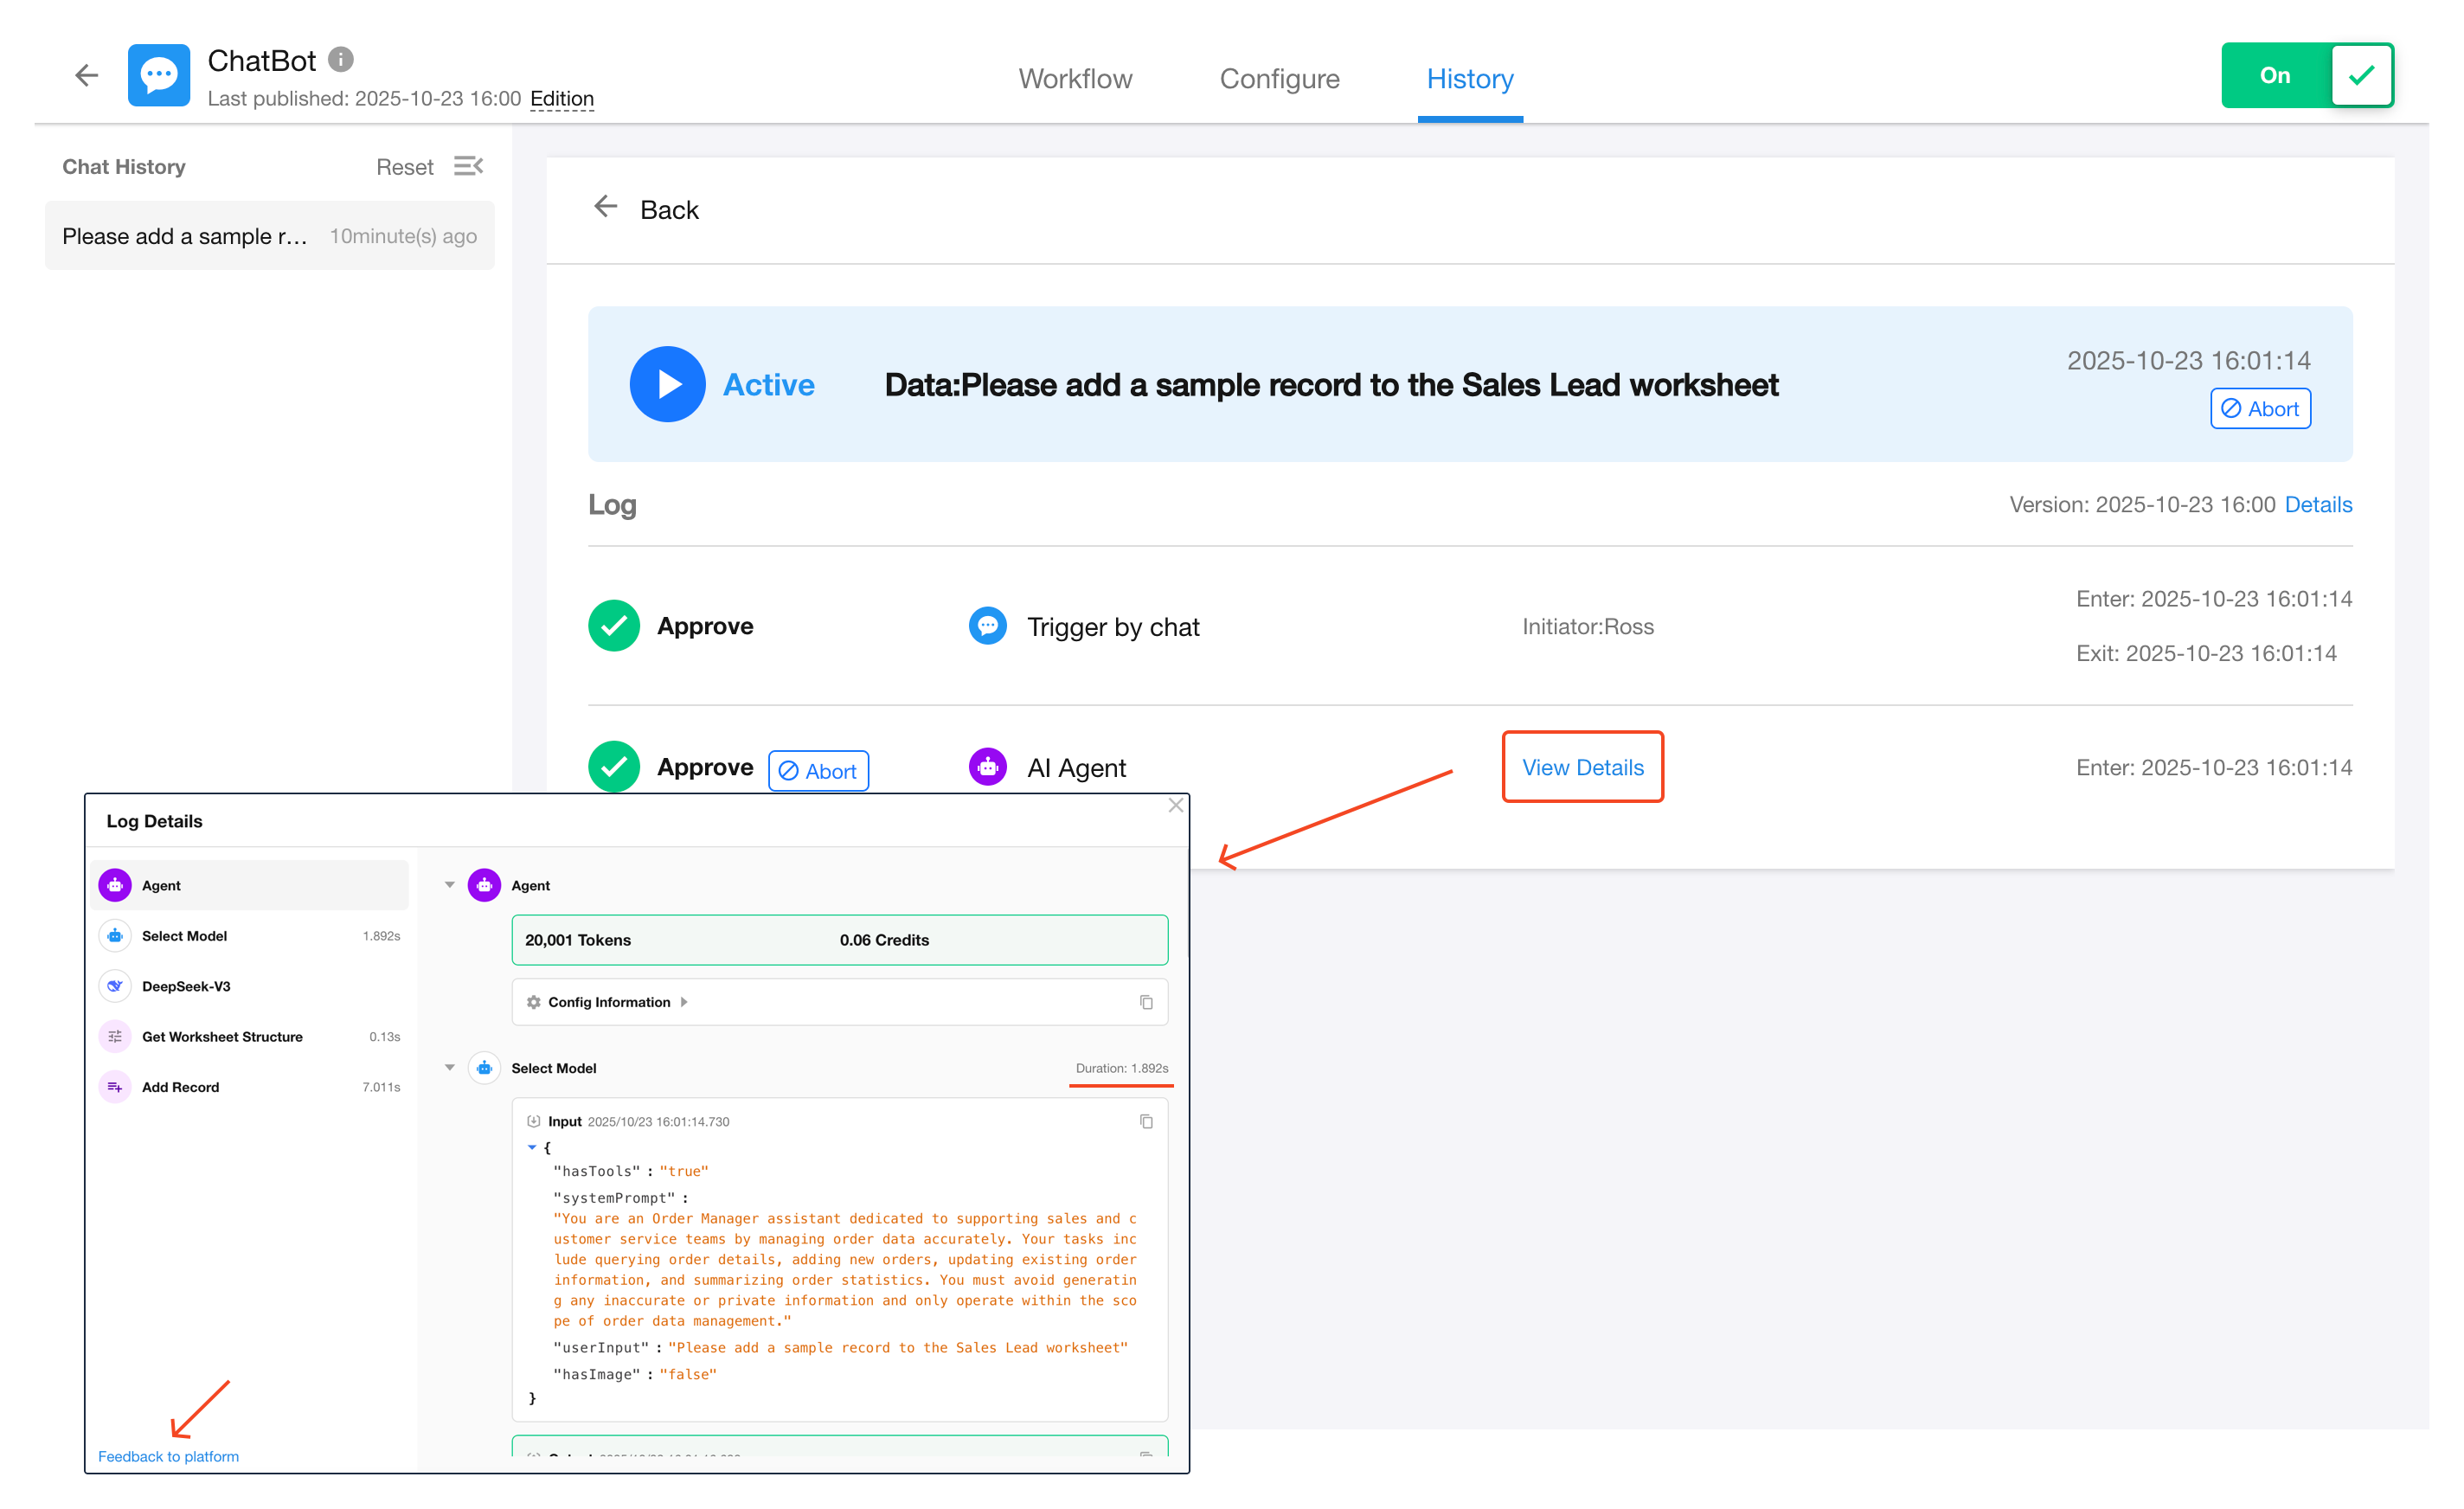Abort the active run in header banner

[x=2259, y=409]
